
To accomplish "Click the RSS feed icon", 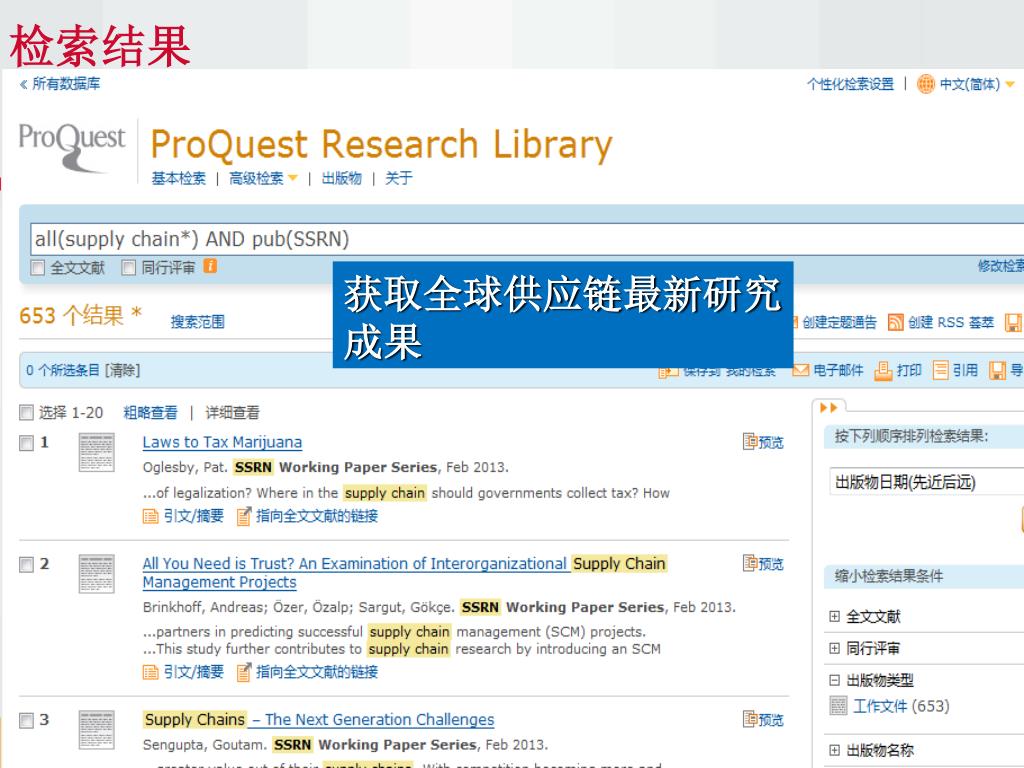I will pyautogui.click(x=895, y=322).
